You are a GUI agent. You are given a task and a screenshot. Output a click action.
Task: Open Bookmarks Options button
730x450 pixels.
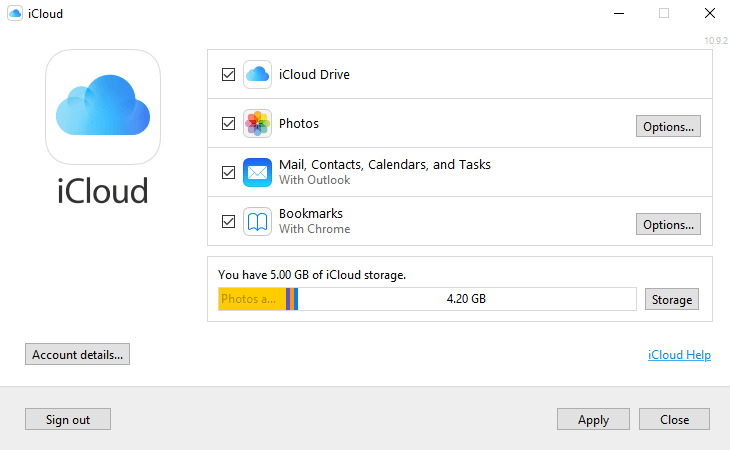tap(668, 224)
